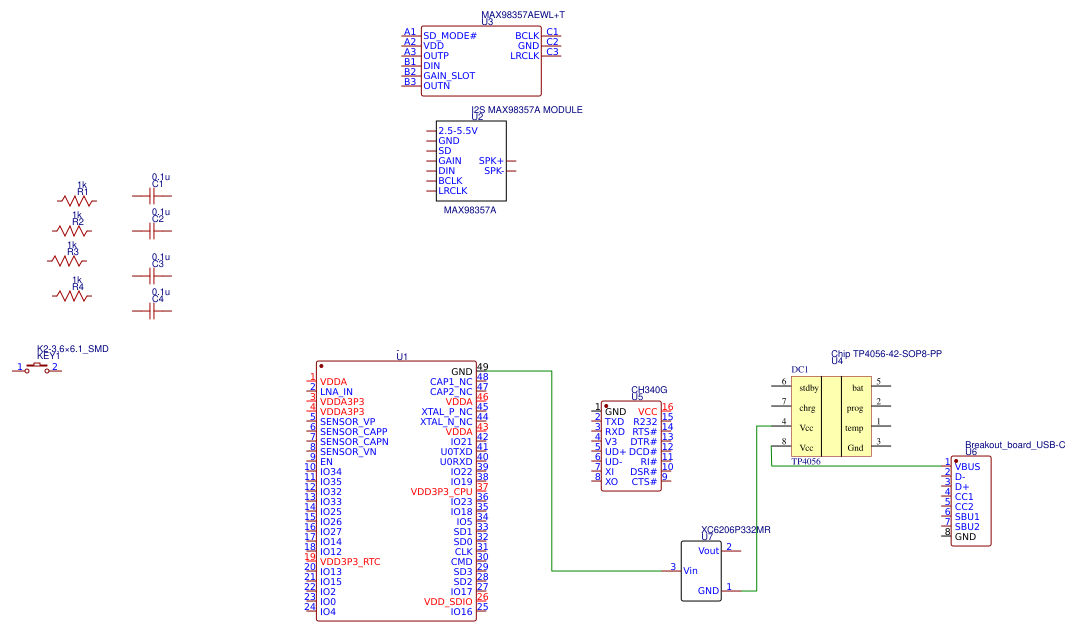Viewport: 1076px width, 631px height.
Task: Click the OUTP pin label on U3
Action: tap(436, 56)
